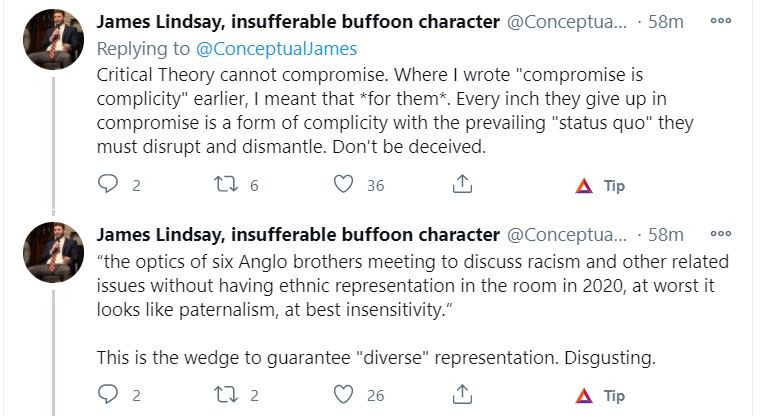Retweet the Anglo brothers quote tweet
Viewport: 766px width, 416px height.
click(x=226, y=395)
